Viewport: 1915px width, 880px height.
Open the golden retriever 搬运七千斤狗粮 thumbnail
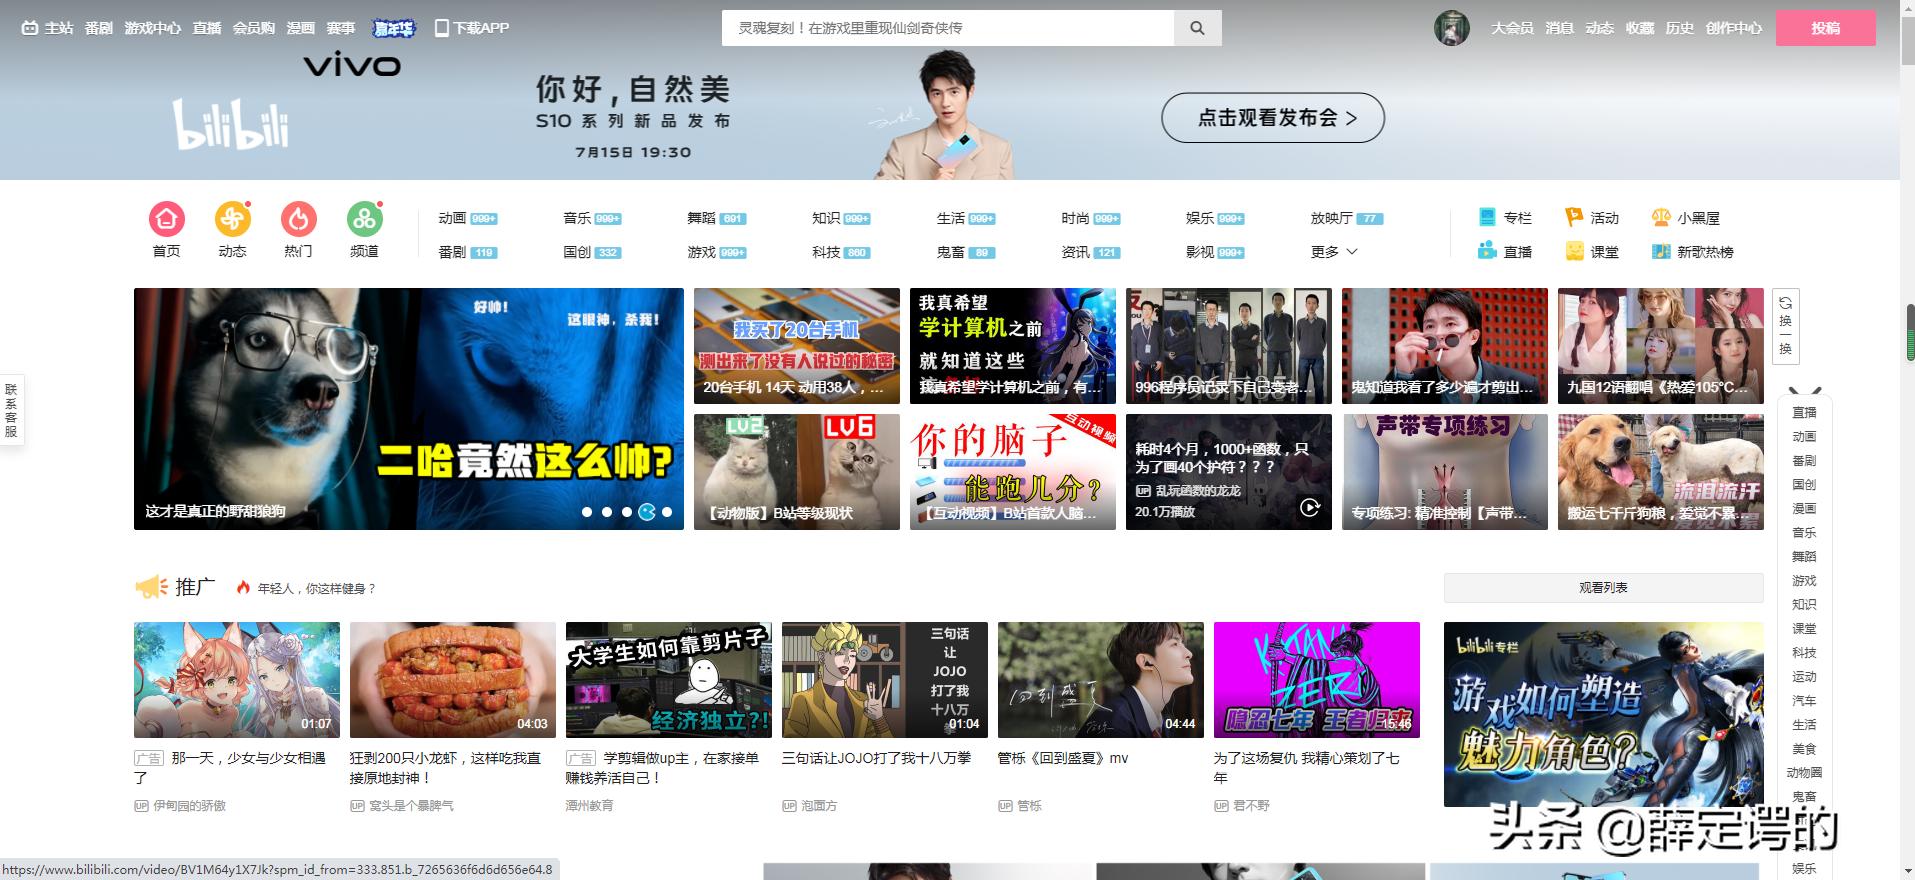(1661, 472)
